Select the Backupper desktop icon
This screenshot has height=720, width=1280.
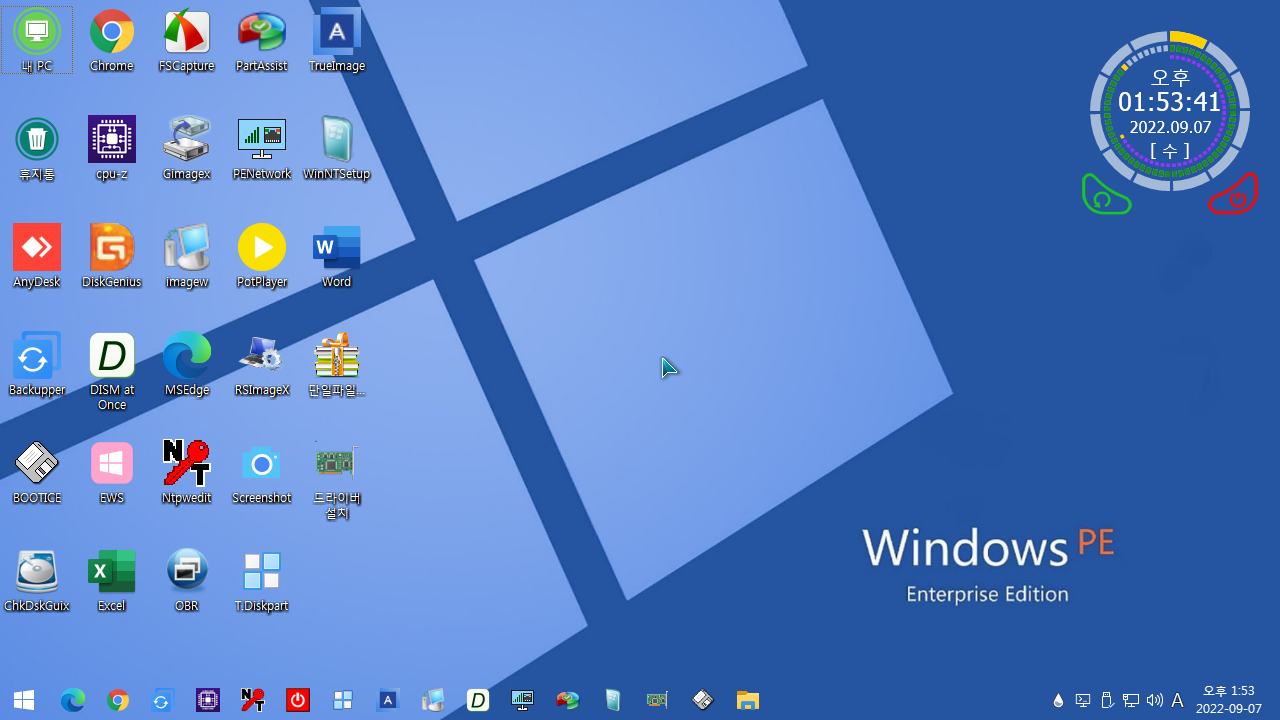[37, 364]
